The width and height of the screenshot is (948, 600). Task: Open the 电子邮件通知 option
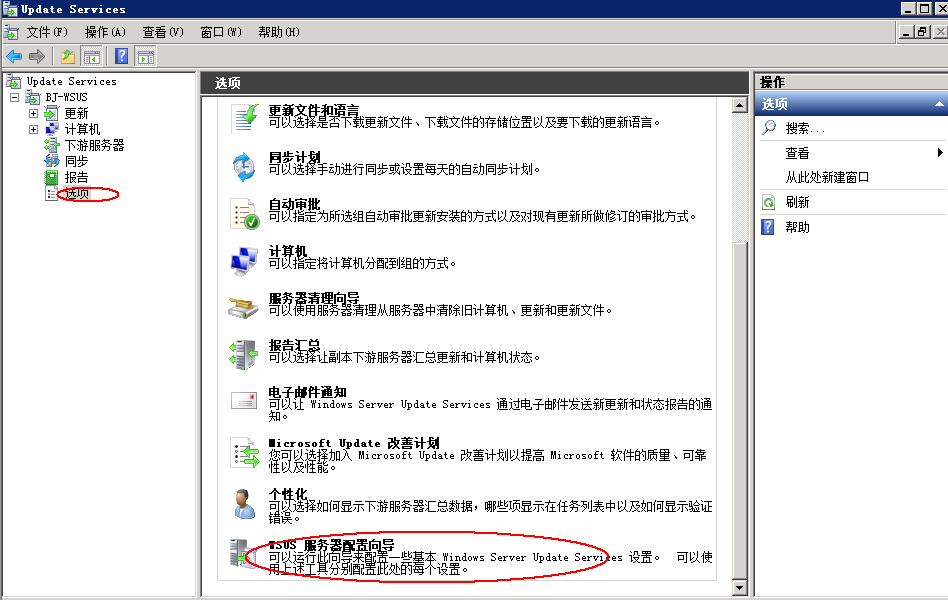(307, 392)
